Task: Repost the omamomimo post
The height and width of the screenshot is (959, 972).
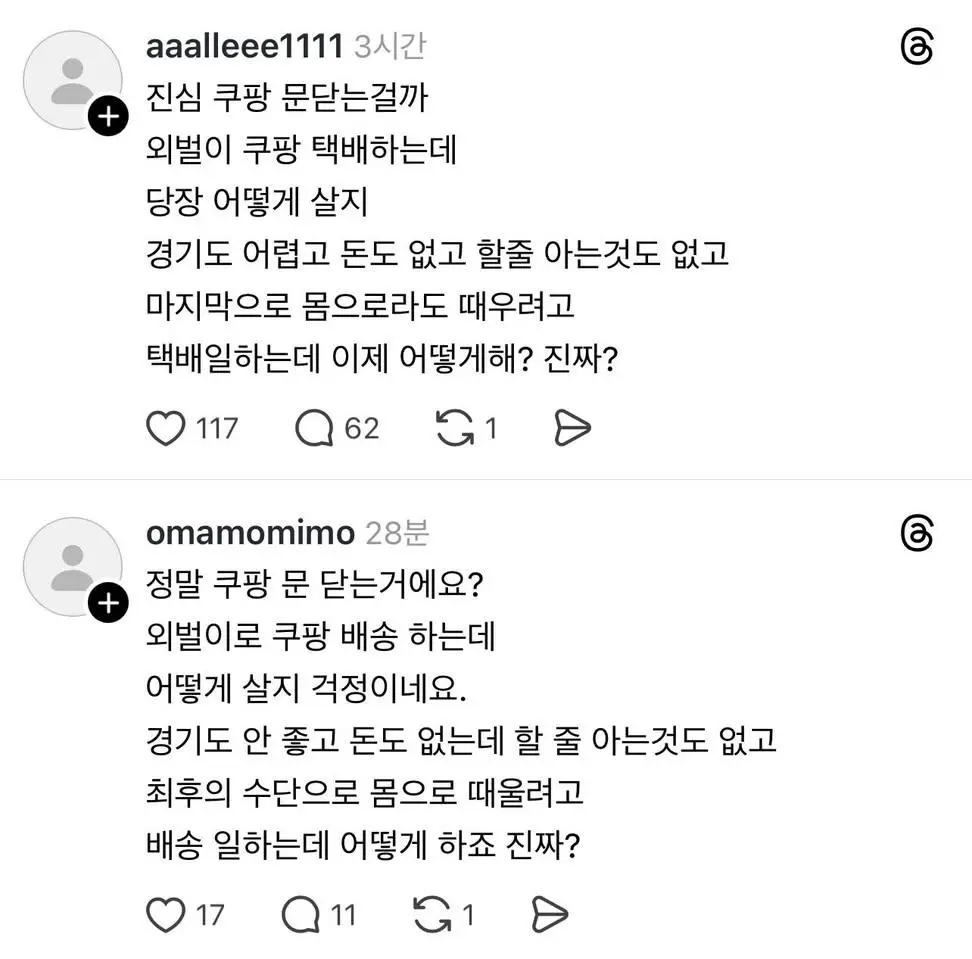Action: click(x=431, y=914)
